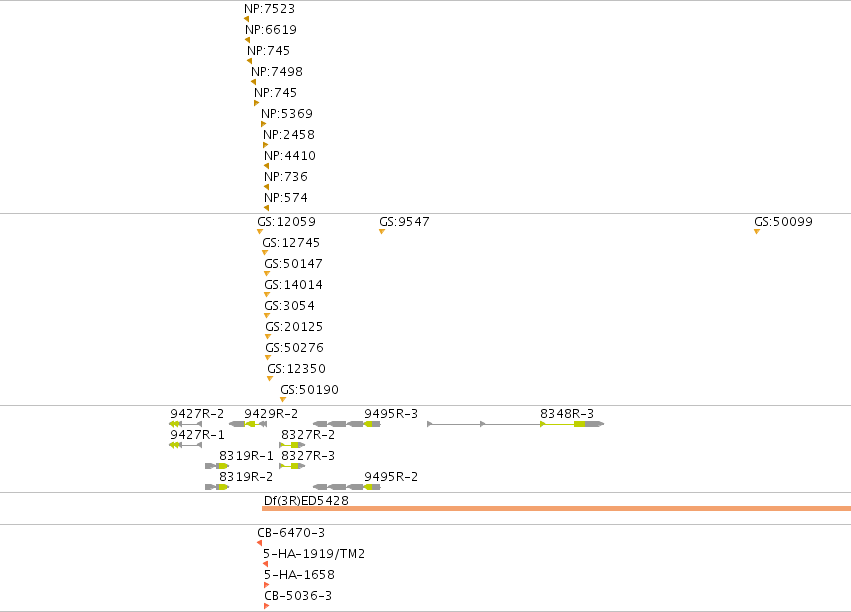The width and height of the screenshot is (851, 612).
Task: Select the 9429R-2 transcript label
Action: pyautogui.click(x=271, y=413)
